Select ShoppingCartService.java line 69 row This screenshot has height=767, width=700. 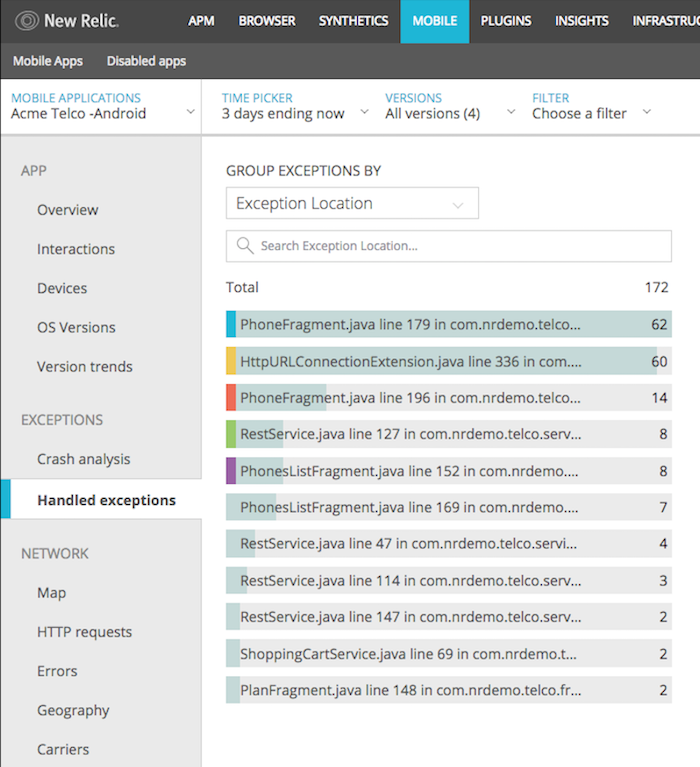(449, 654)
